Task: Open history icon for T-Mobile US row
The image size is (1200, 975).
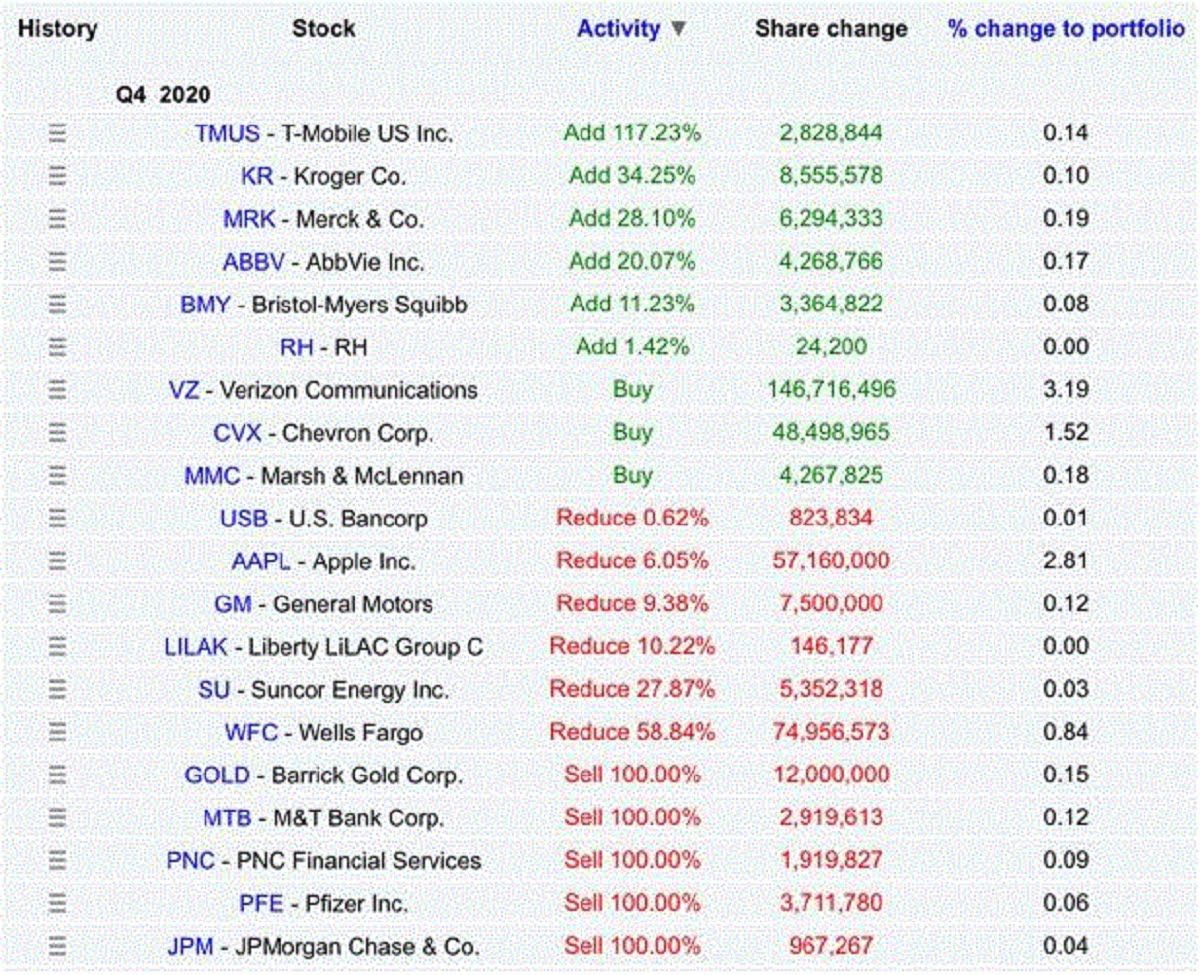Action: pos(58,133)
